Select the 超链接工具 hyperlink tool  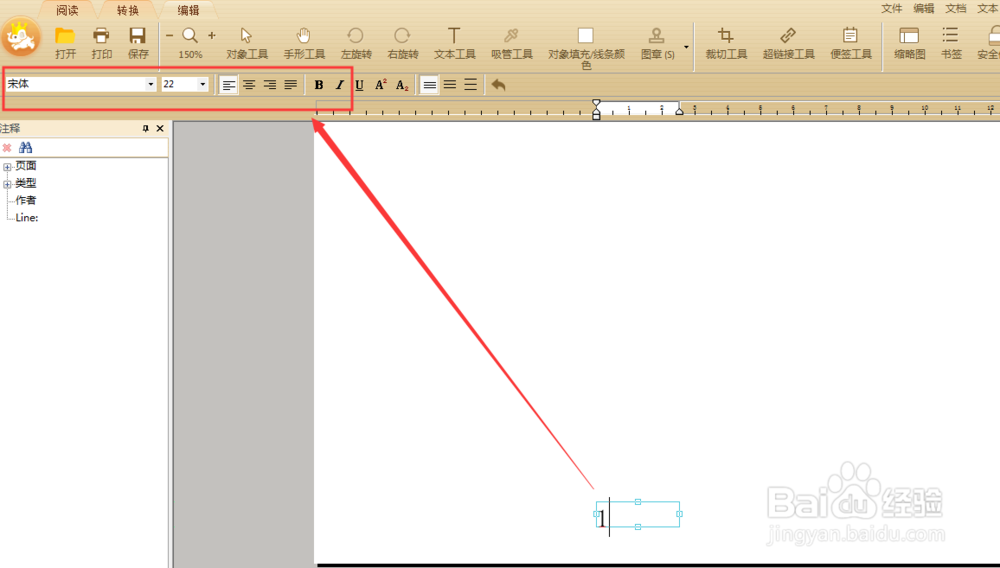(788, 43)
